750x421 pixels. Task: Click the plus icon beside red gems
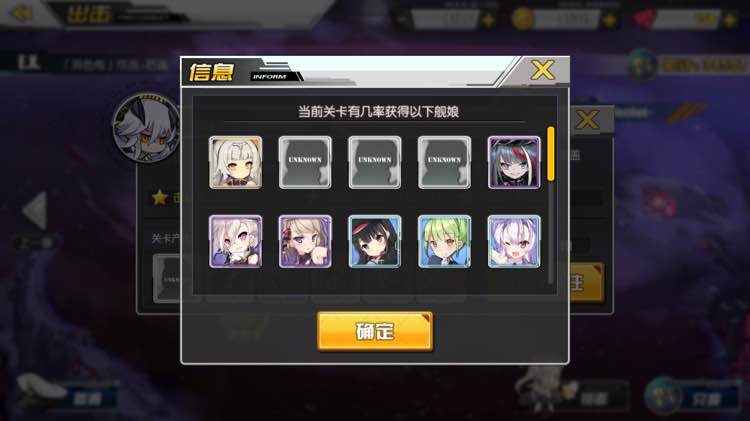729,20
